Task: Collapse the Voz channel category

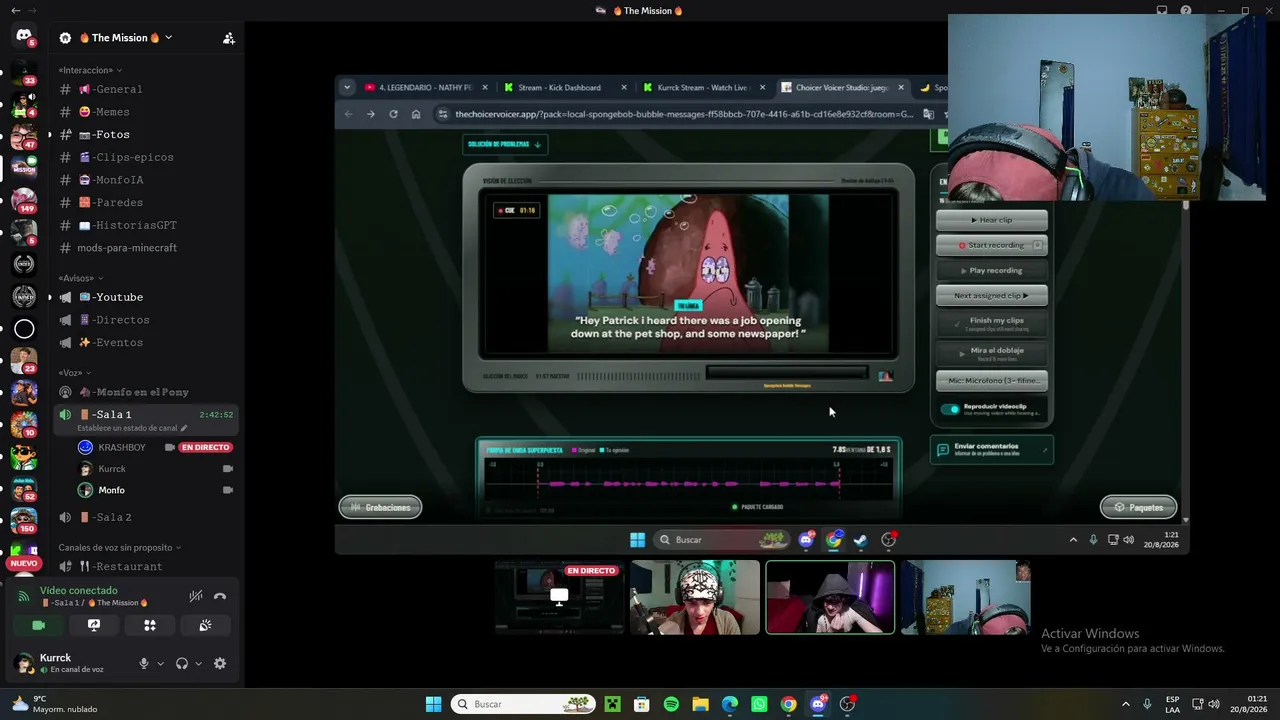Action: pyautogui.click(x=74, y=373)
